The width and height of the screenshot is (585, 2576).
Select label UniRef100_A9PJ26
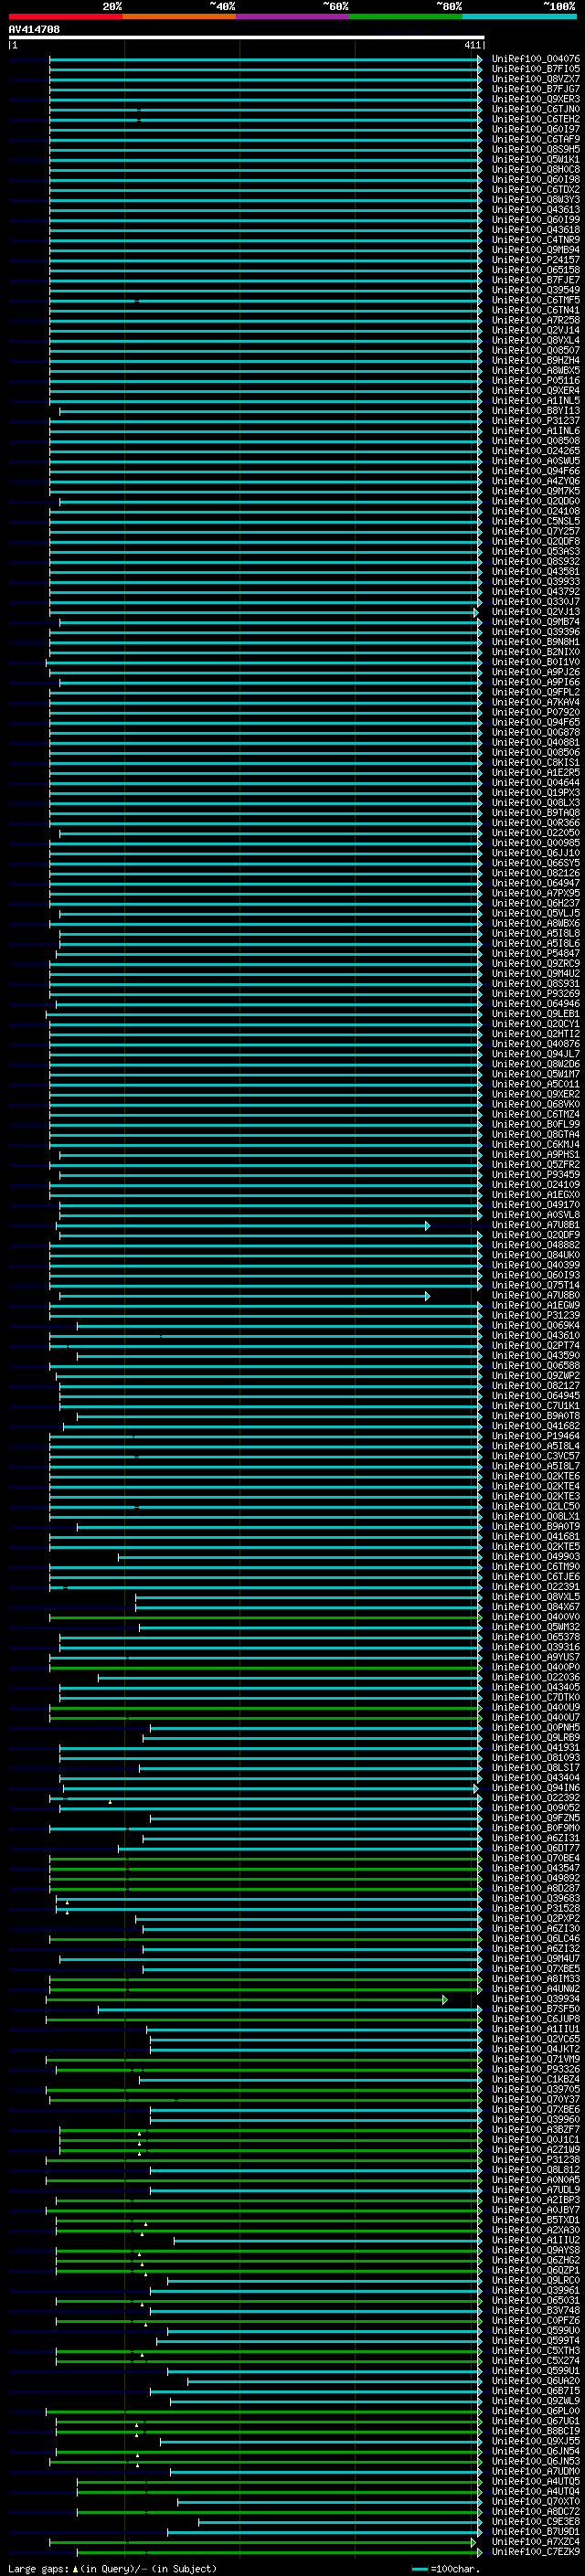pyautogui.click(x=535, y=672)
